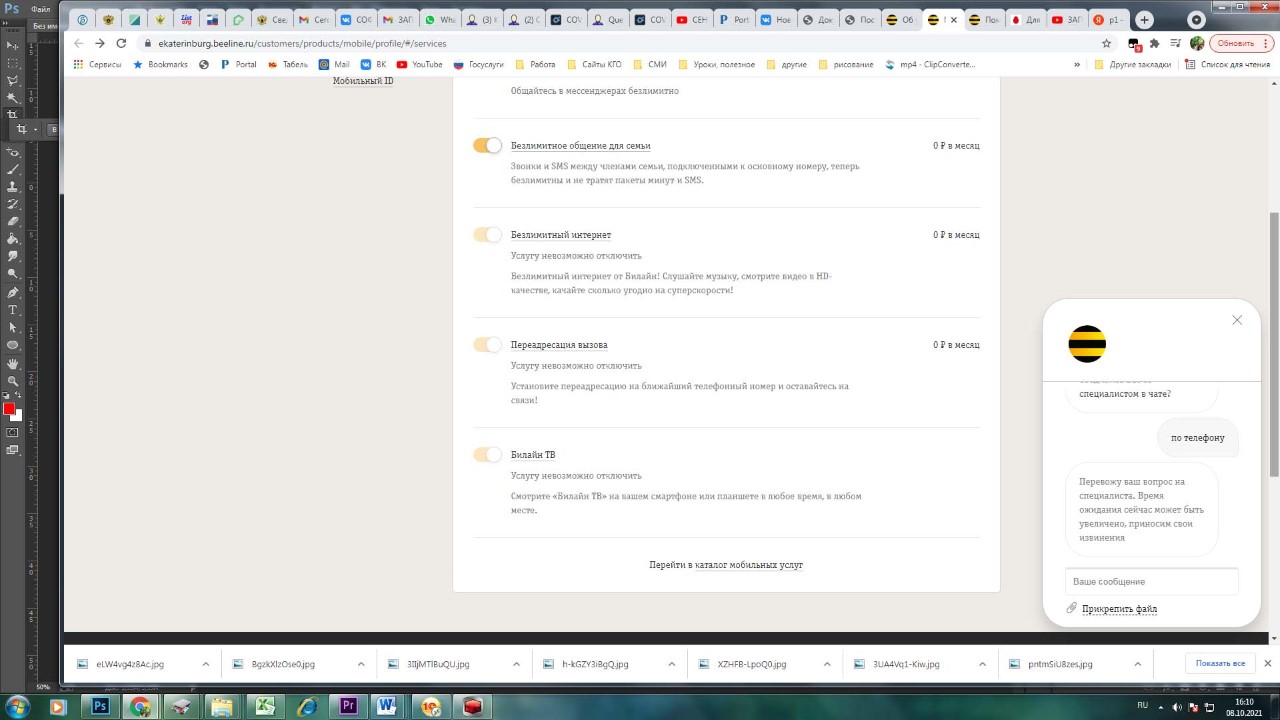Close the Beeline chat widget

1237,320
